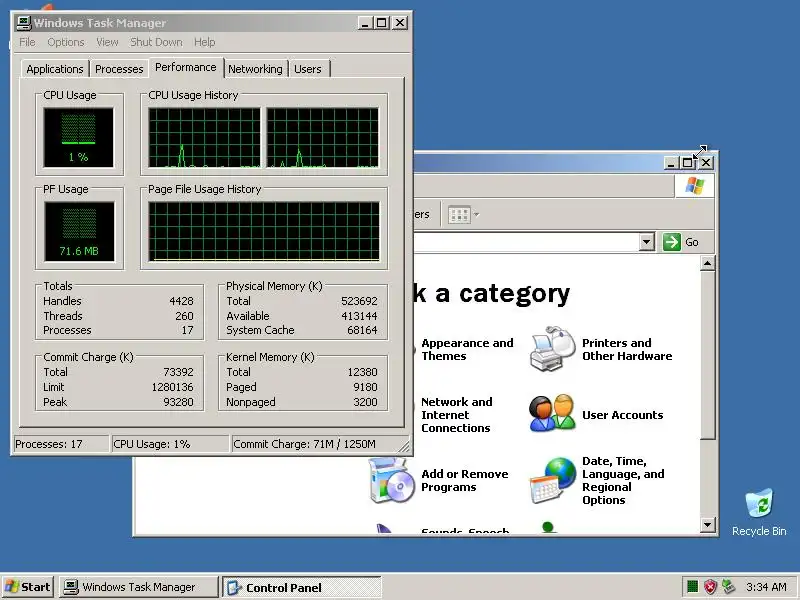
Task: Click Windows Task Manager taskbar button
Action: tap(139, 587)
